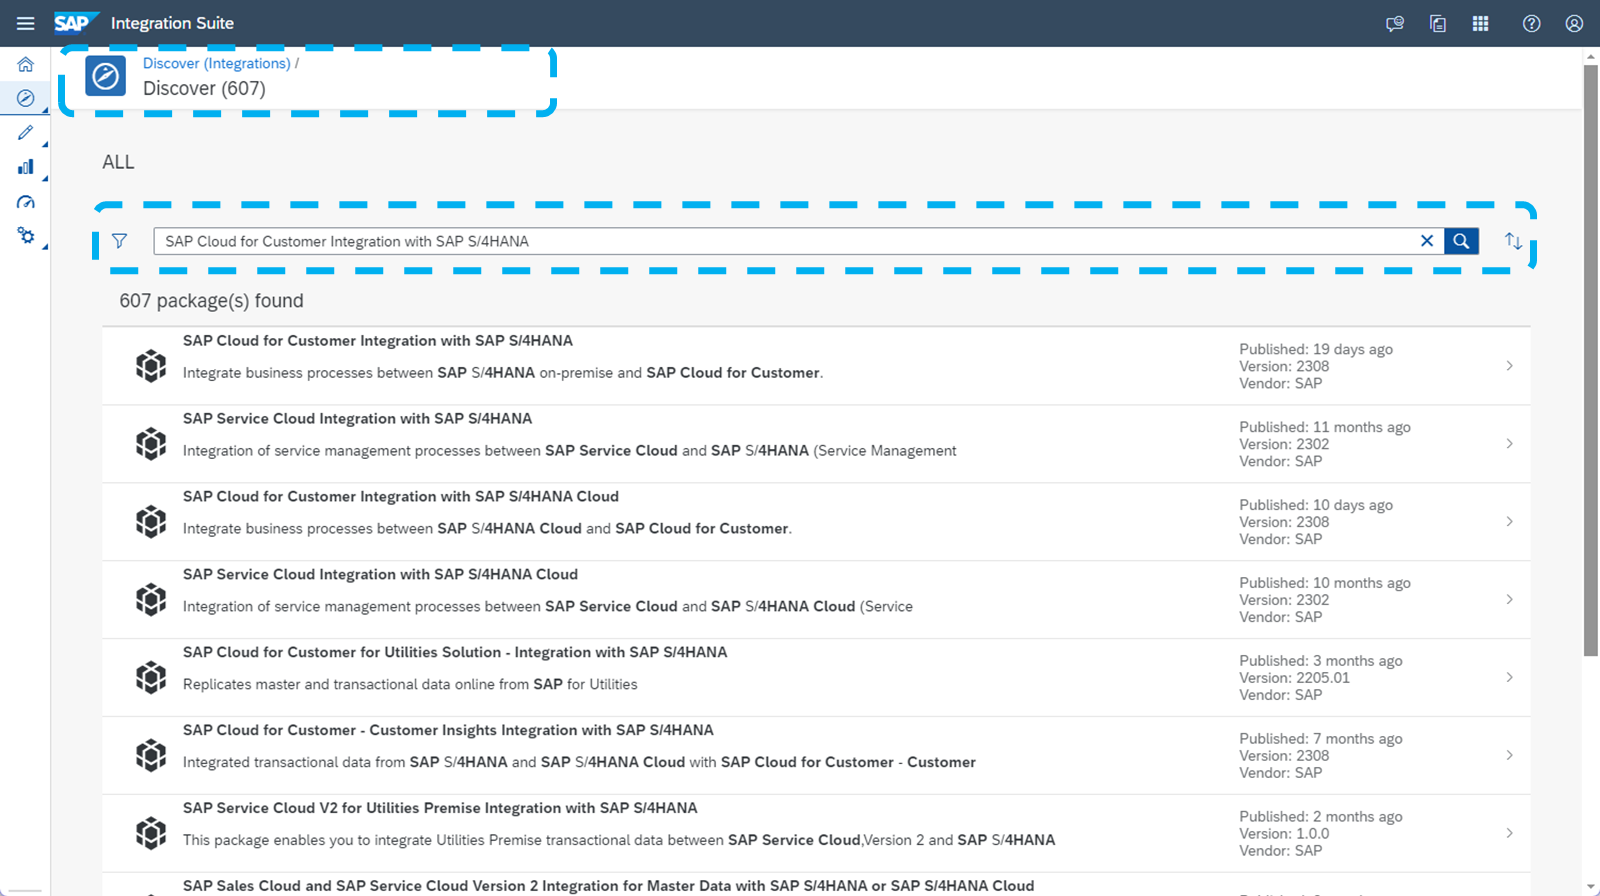This screenshot has height=896, width=1600.
Task: Expand row published 10 months ago via chevron
Action: pyautogui.click(x=1509, y=600)
